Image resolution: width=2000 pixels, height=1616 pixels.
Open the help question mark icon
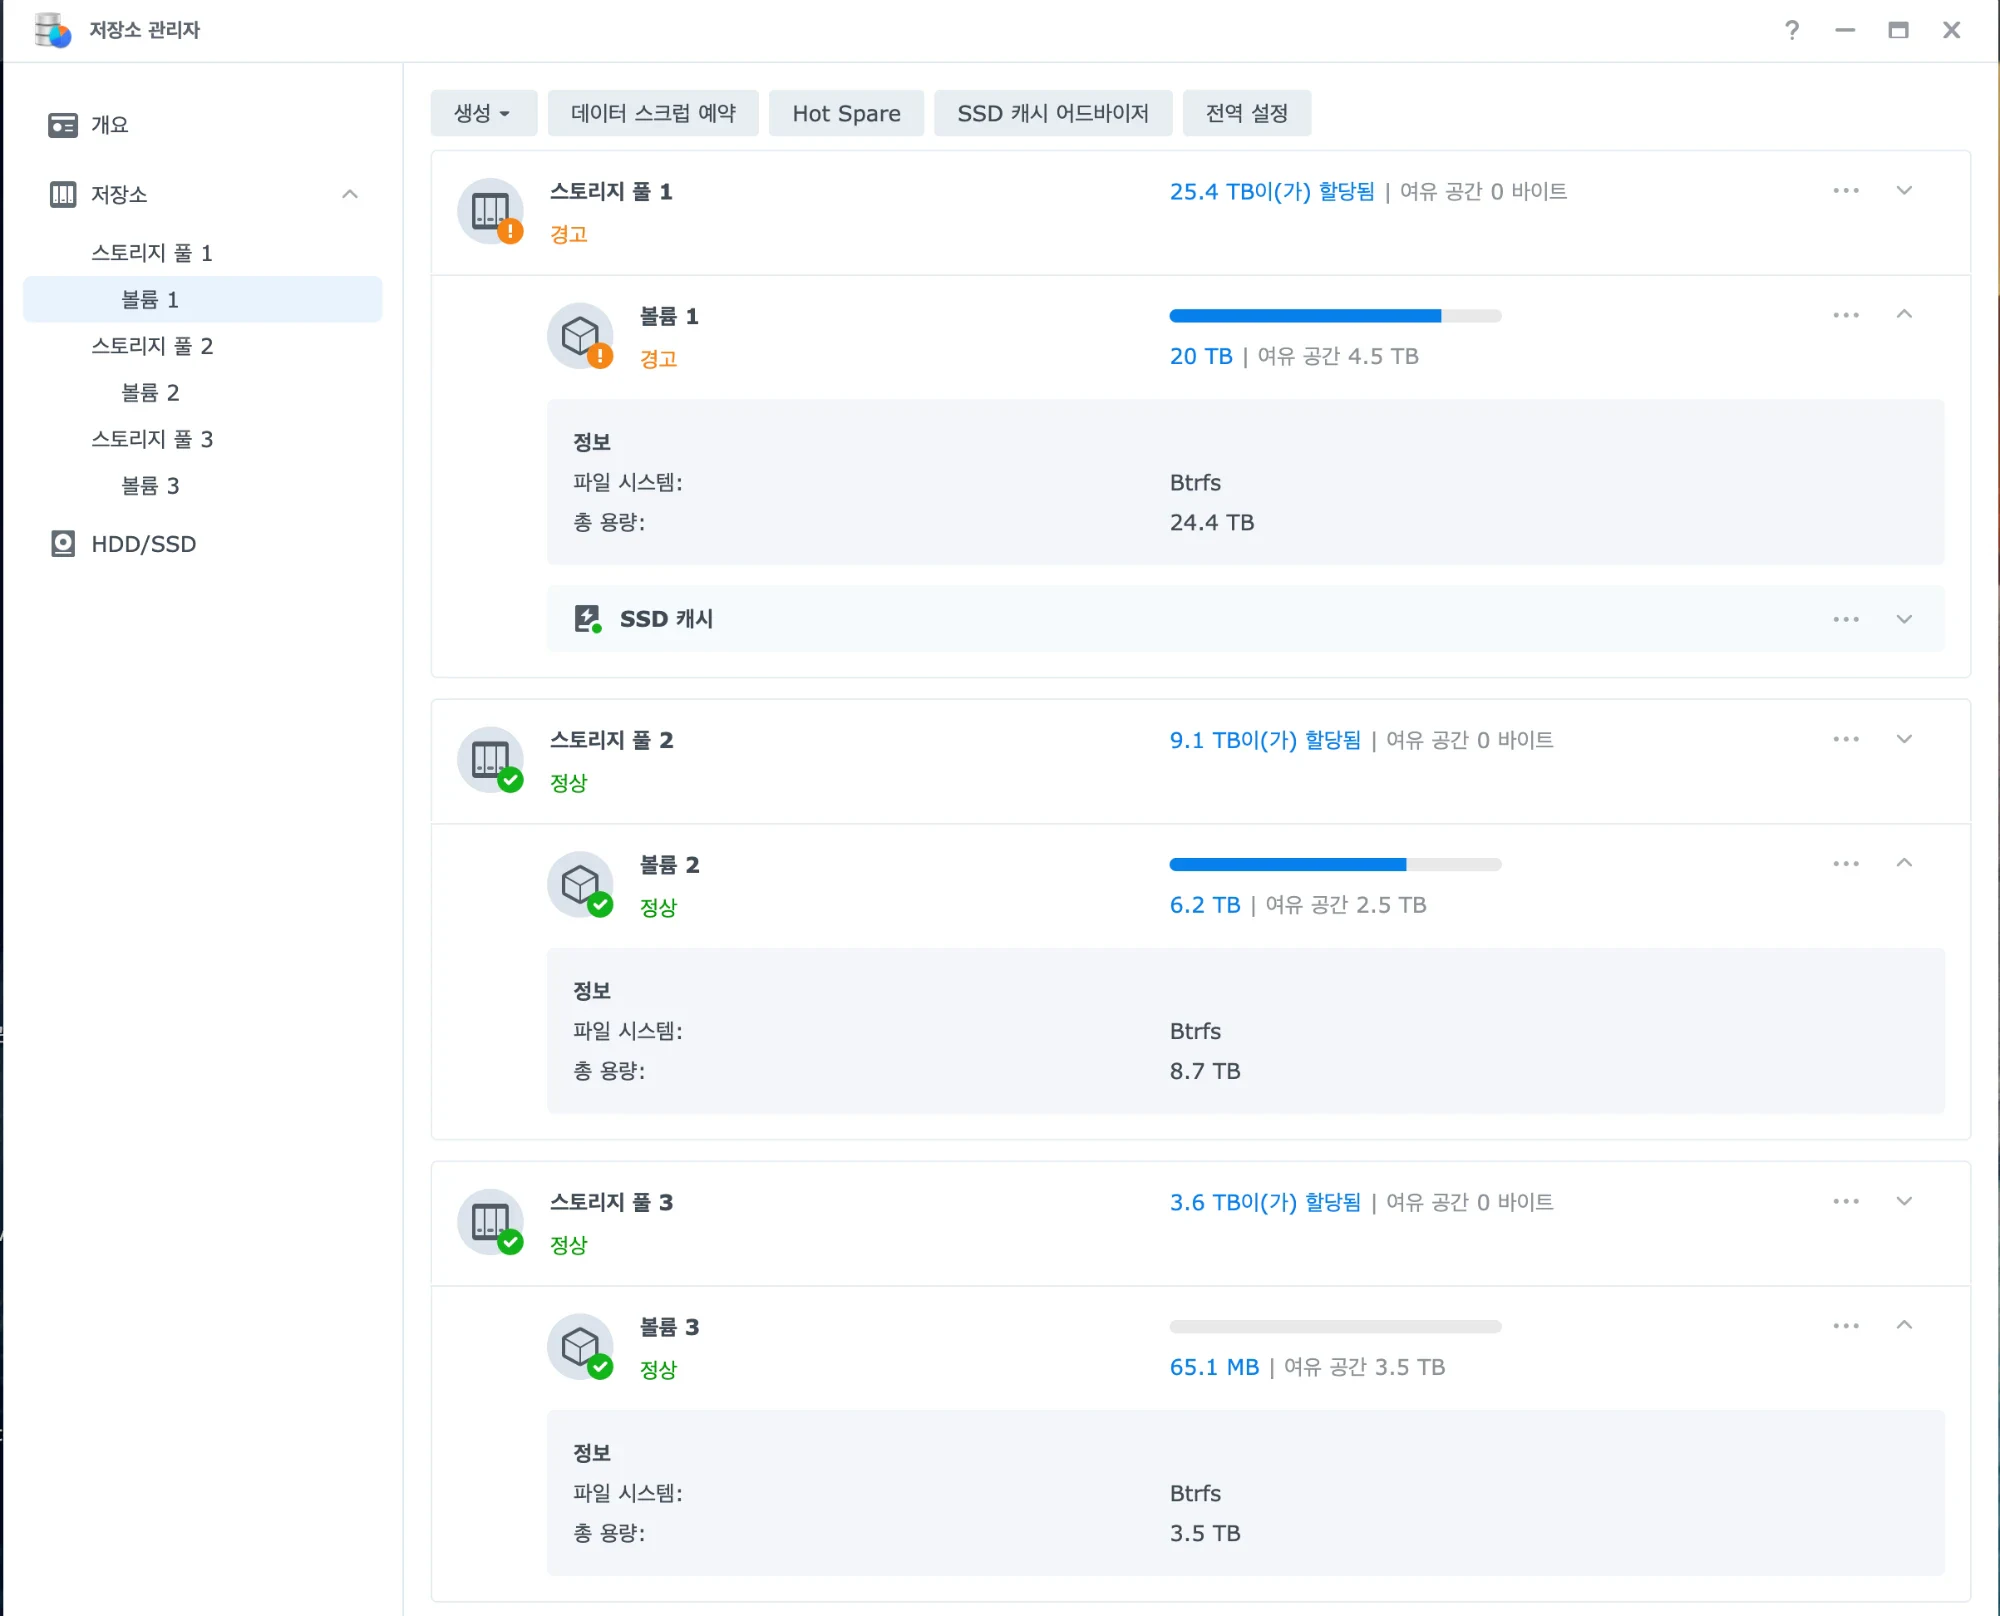click(x=1792, y=30)
